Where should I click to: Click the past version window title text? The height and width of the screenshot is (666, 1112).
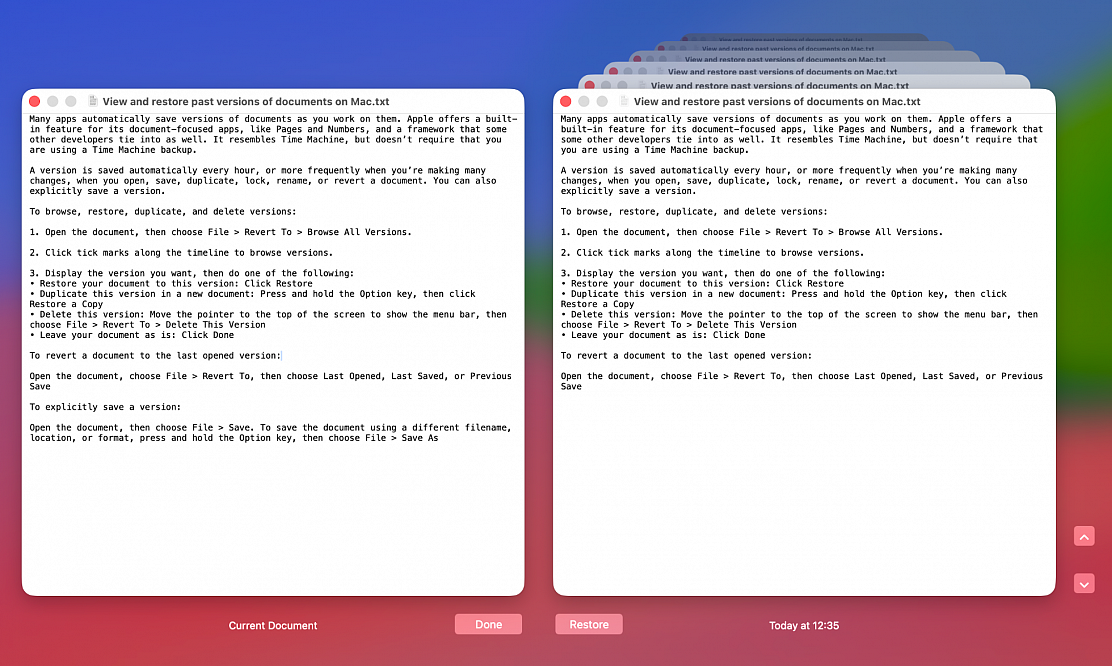(x=777, y=101)
